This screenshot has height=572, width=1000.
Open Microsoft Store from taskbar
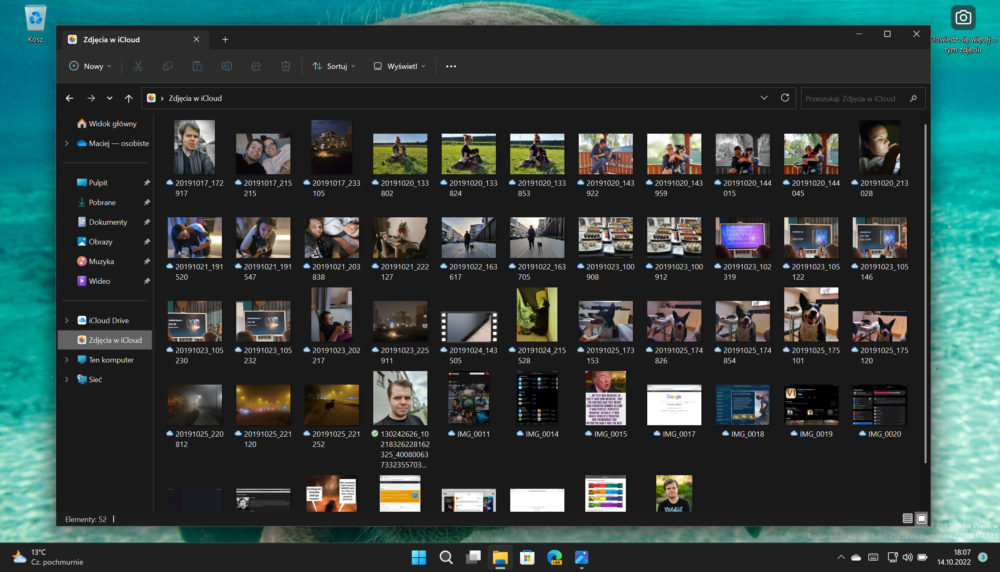click(527, 557)
